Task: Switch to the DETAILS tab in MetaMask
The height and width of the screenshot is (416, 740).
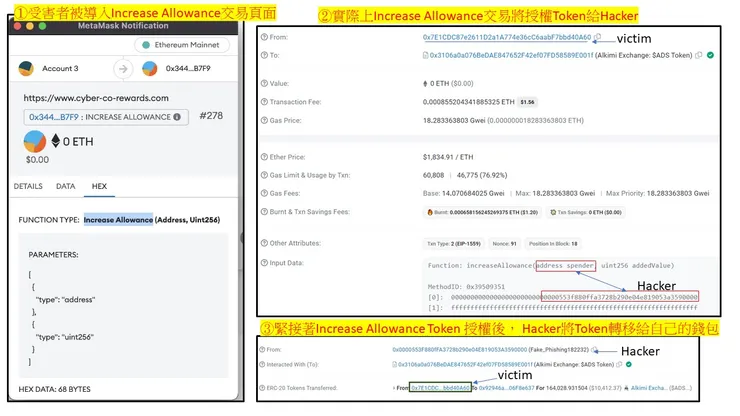Action: [28, 186]
